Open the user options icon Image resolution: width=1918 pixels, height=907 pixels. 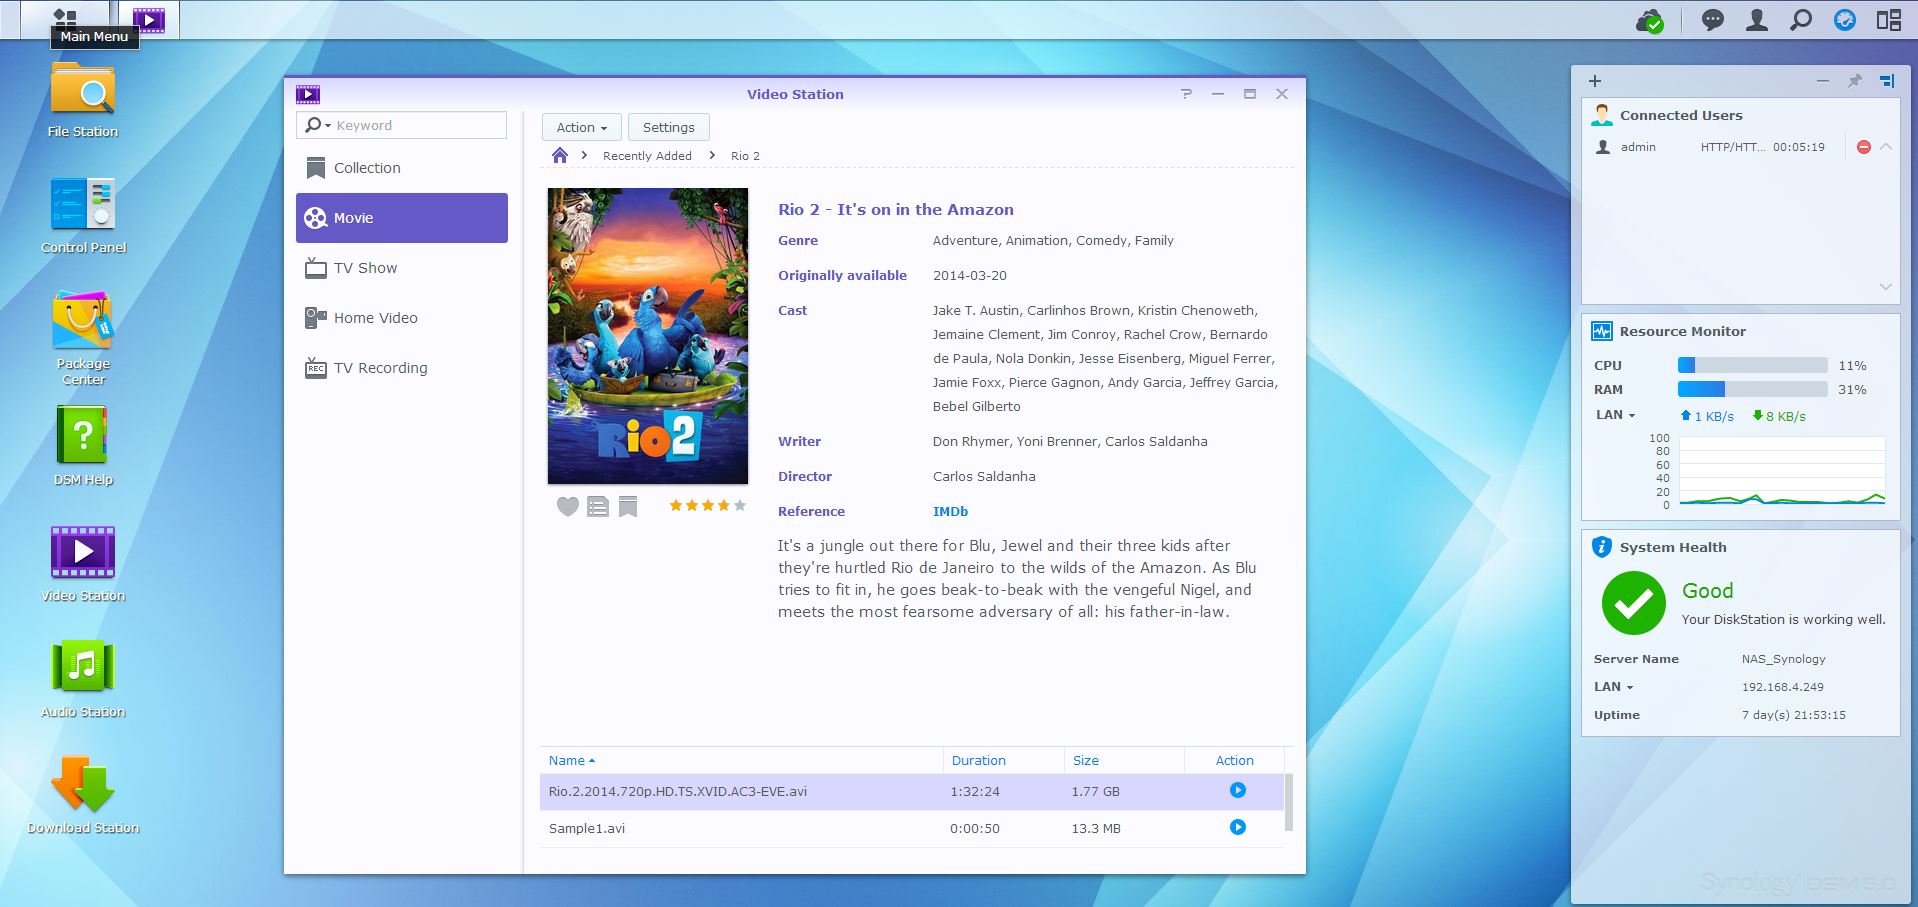point(1757,20)
